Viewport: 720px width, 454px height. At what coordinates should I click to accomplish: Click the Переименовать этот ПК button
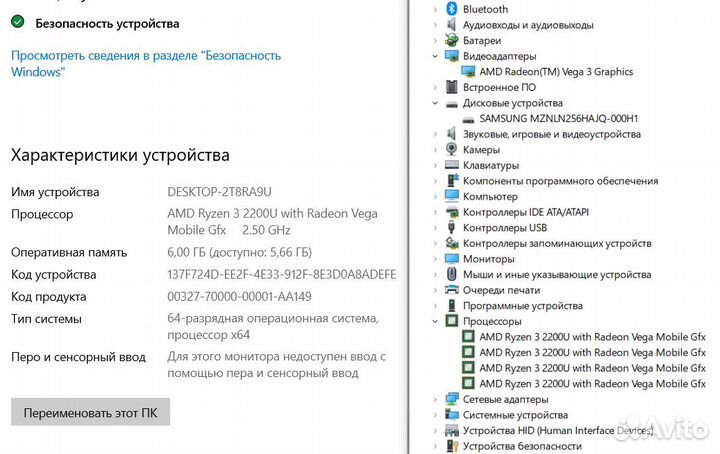click(x=90, y=412)
